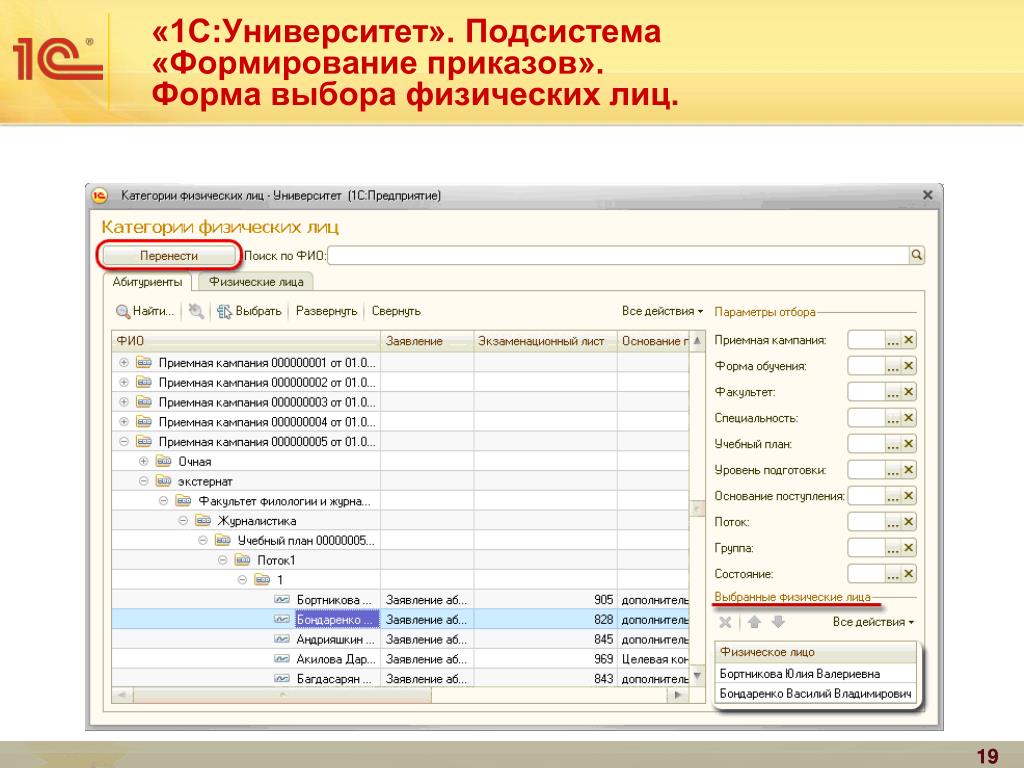Clear the Специальность filter
The height and width of the screenshot is (768, 1024).
point(908,418)
